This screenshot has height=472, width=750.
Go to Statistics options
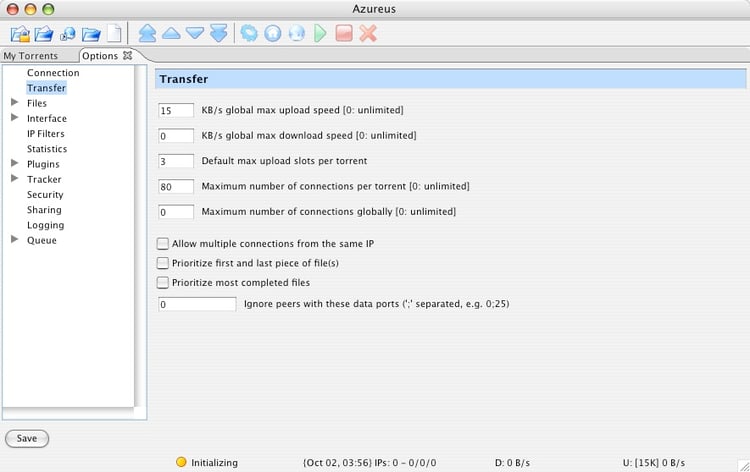(x=47, y=149)
